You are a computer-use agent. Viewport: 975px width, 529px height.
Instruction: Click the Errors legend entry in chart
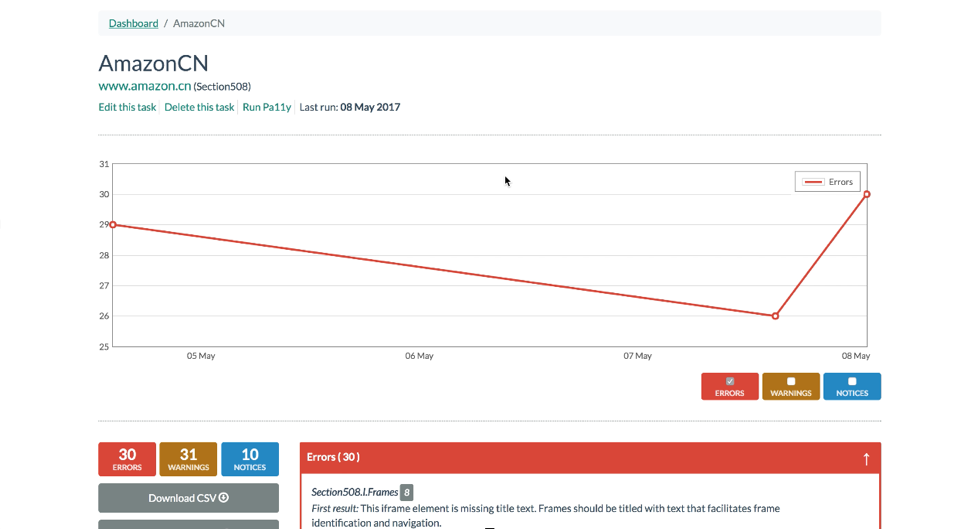(828, 182)
